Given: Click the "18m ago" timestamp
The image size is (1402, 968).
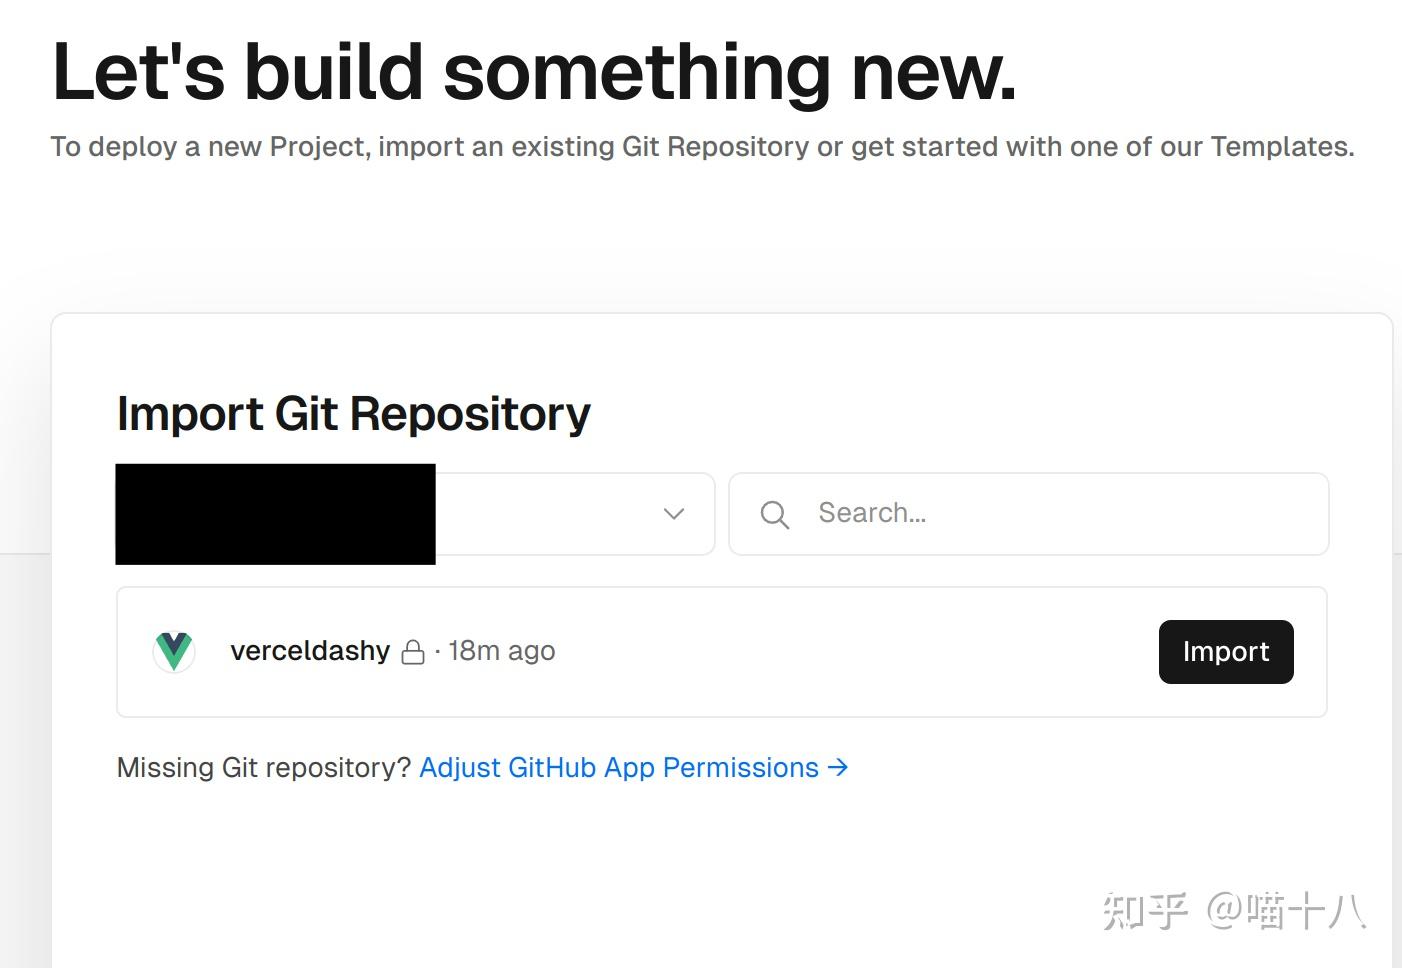Looking at the screenshot, I should point(502,651).
